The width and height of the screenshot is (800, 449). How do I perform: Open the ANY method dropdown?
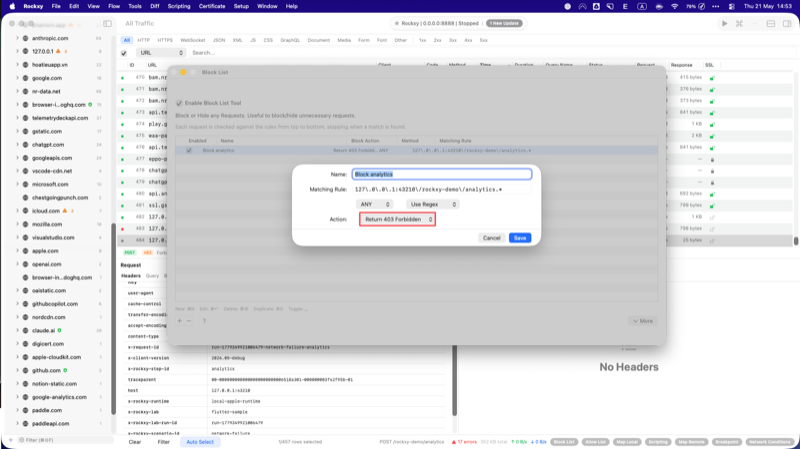374,204
